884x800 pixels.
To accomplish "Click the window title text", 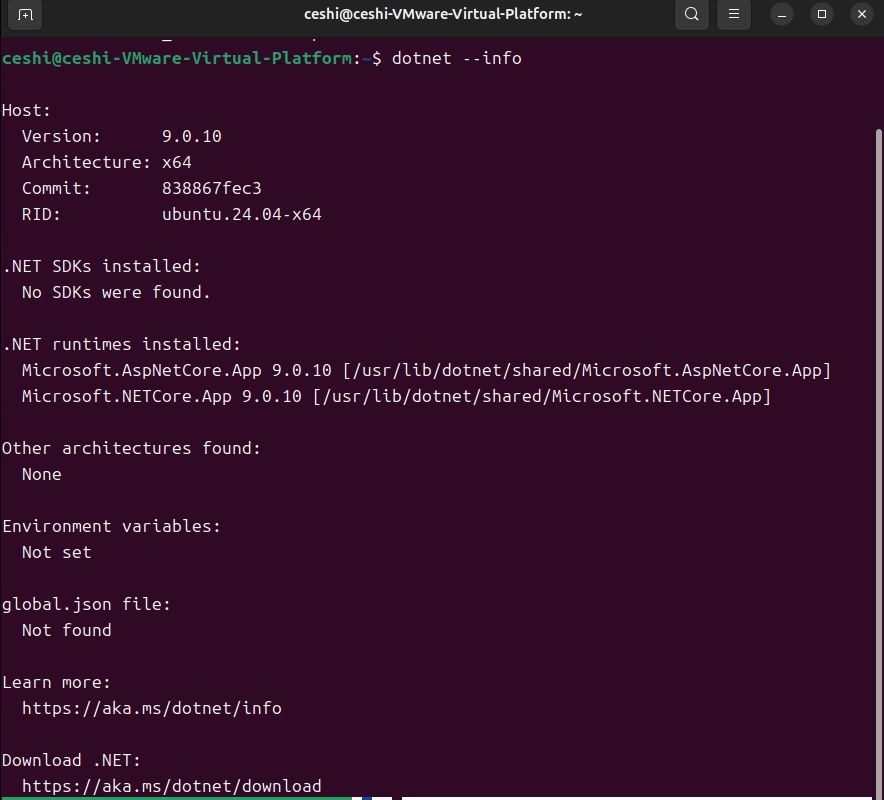I will [443, 14].
